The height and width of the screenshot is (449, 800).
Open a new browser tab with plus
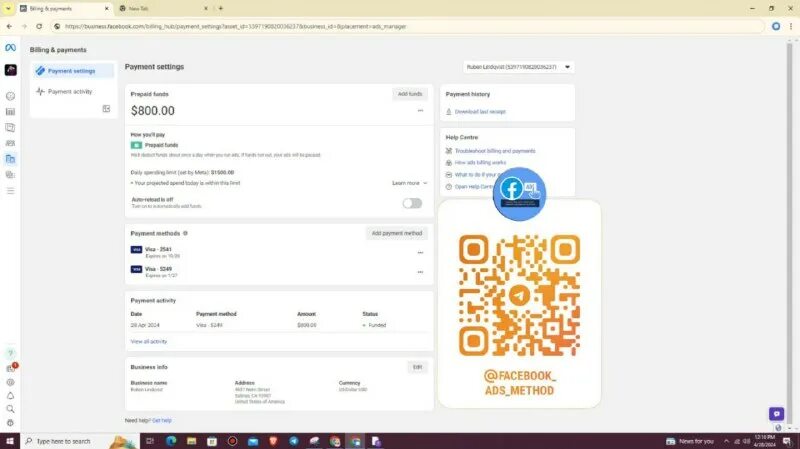point(220,9)
